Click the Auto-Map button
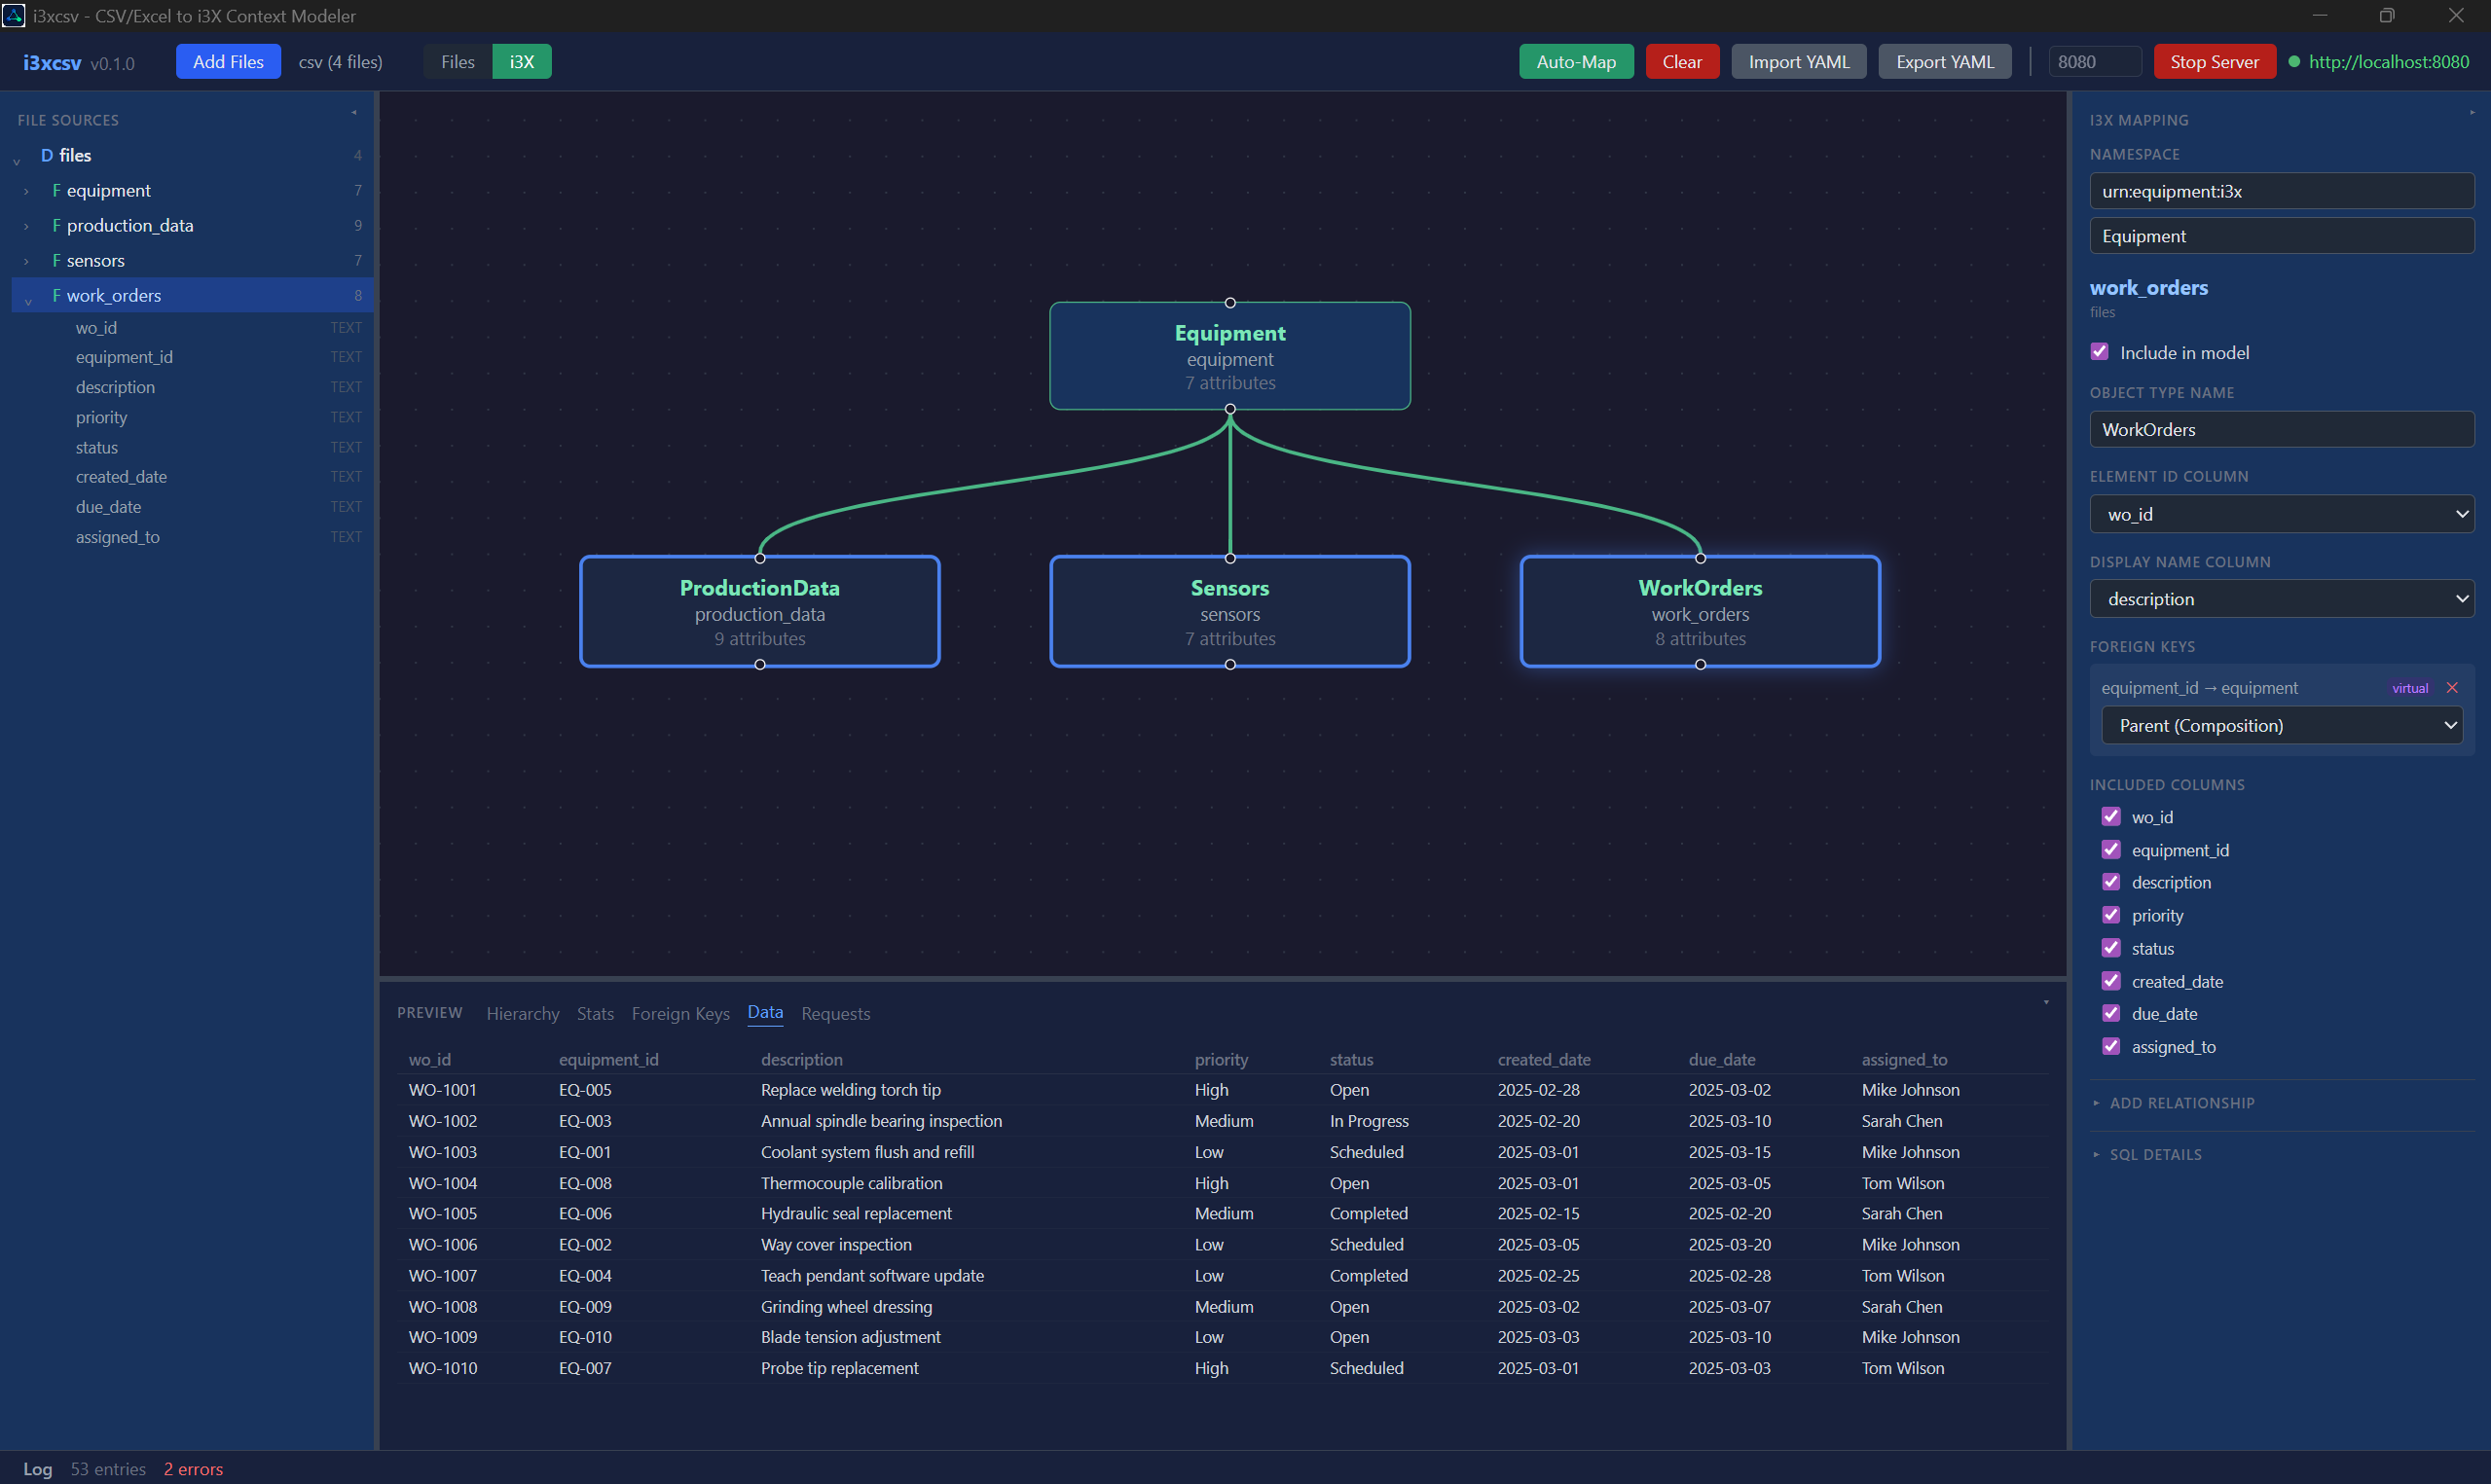2491x1484 pixels. click(x=1576, y=61)
